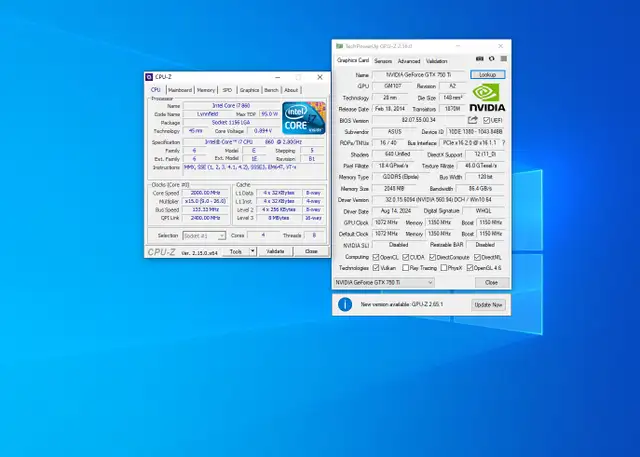Click CPU-Z Core Speed value
Screen dimensions: 640x457
205,193
